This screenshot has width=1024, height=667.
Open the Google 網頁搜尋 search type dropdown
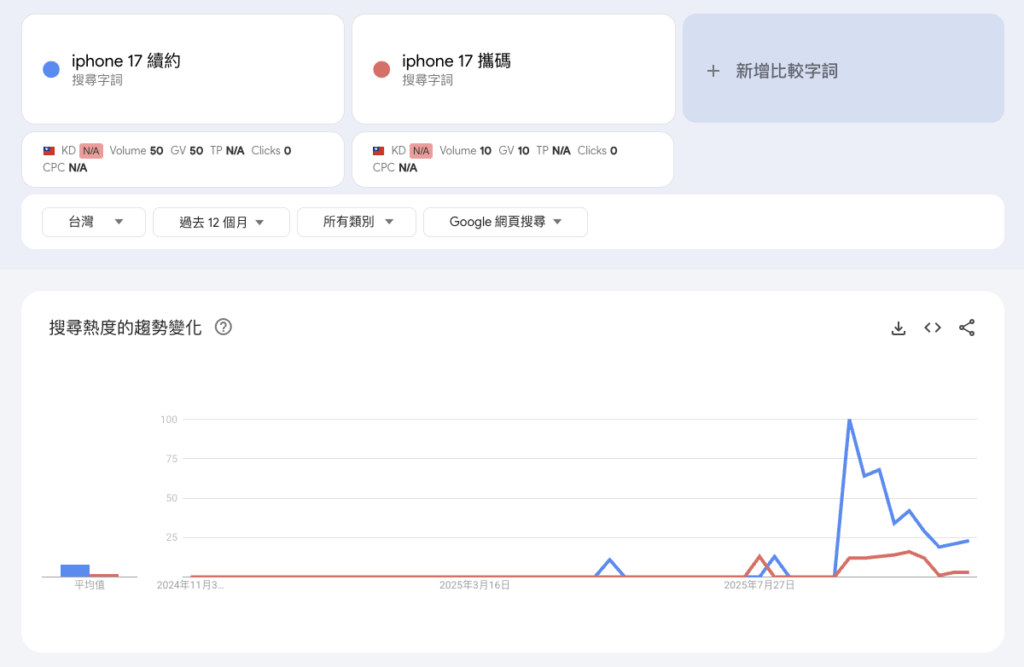pos(505,222)
